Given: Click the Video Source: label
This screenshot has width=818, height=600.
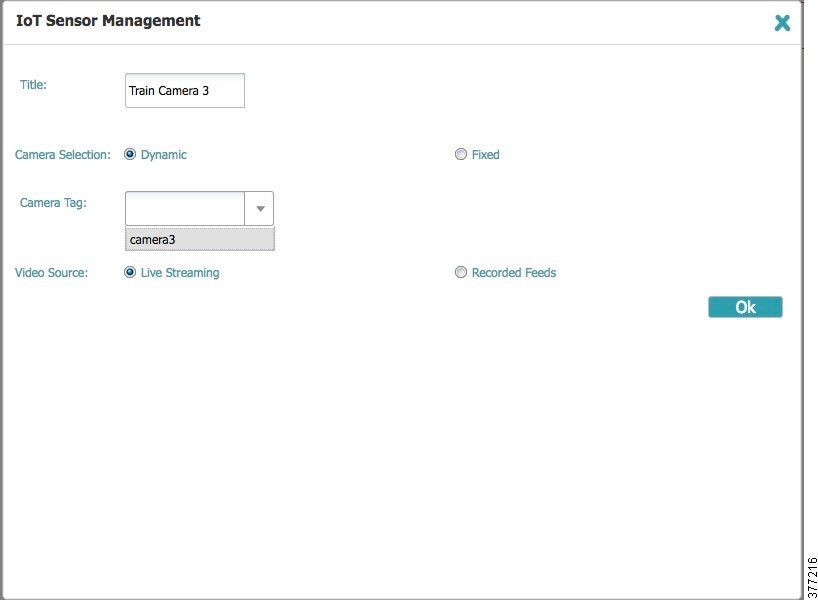Looking at the screenshot, I should (51, 272).
